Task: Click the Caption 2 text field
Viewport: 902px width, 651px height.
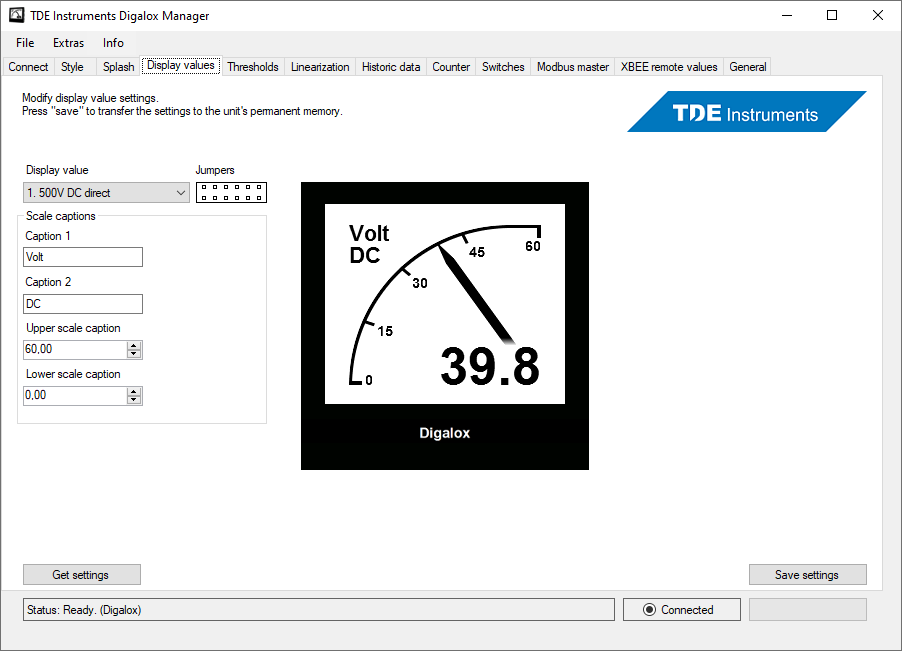Action: [x=83, y=304]
